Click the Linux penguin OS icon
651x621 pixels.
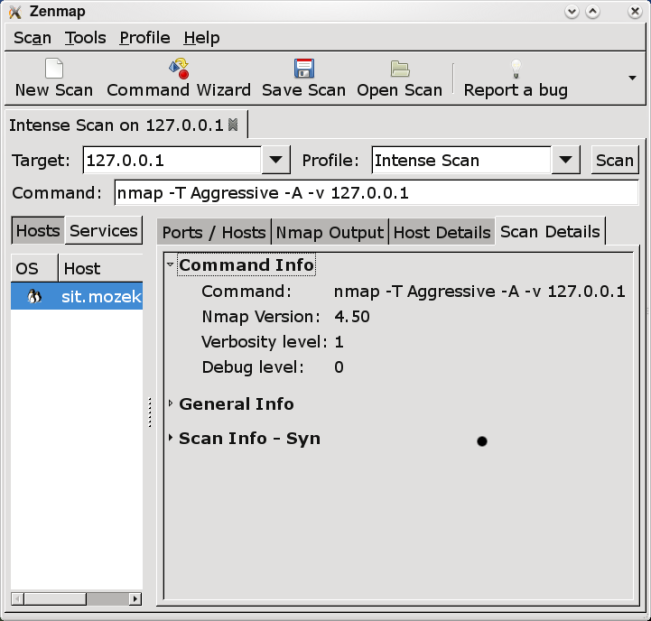[34, 296]
